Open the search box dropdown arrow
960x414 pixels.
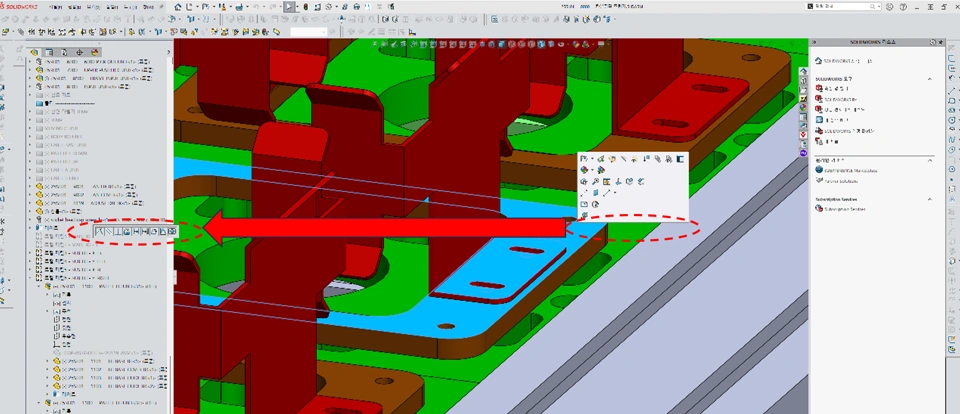coord(879,6)
